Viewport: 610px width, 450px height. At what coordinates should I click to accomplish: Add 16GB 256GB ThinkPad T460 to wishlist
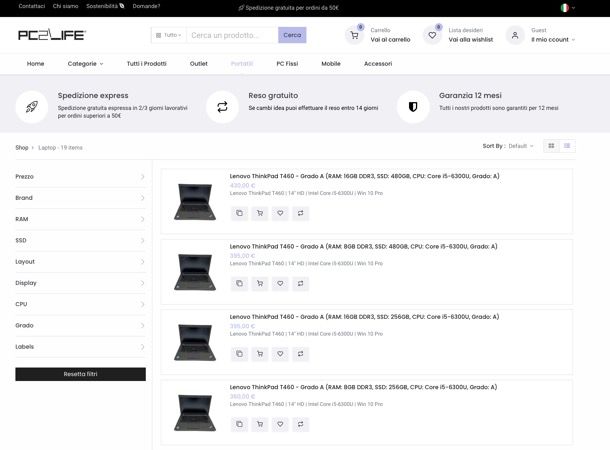pyautogui.click(x=280, y=354)
